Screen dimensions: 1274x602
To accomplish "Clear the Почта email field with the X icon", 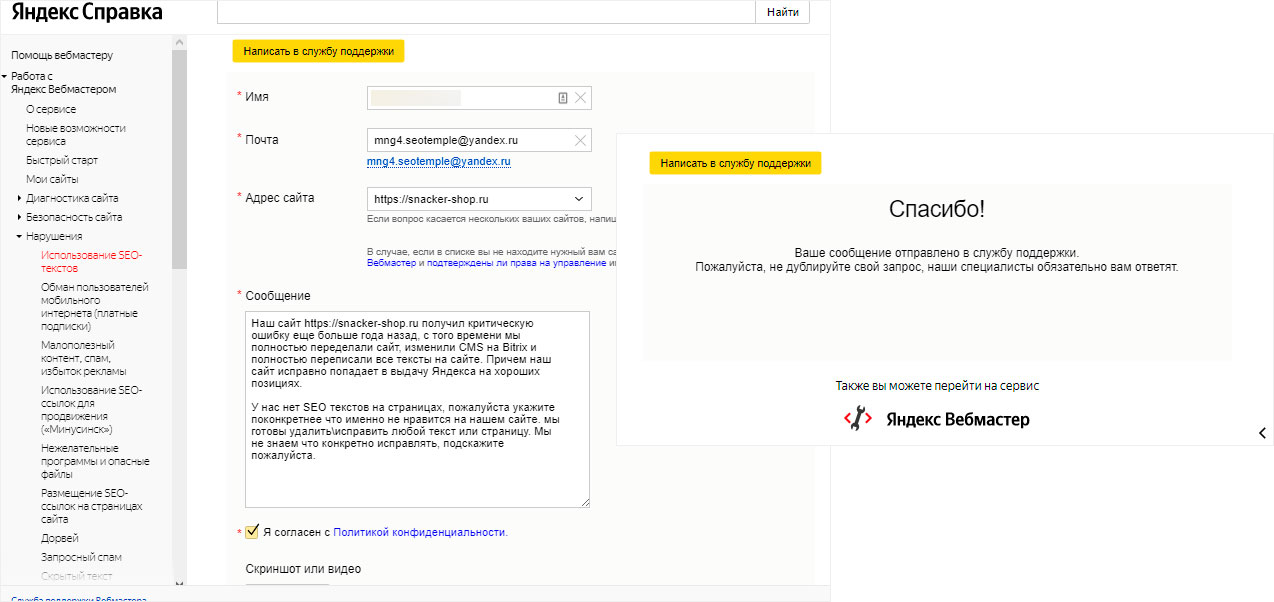I will point(580,141).
